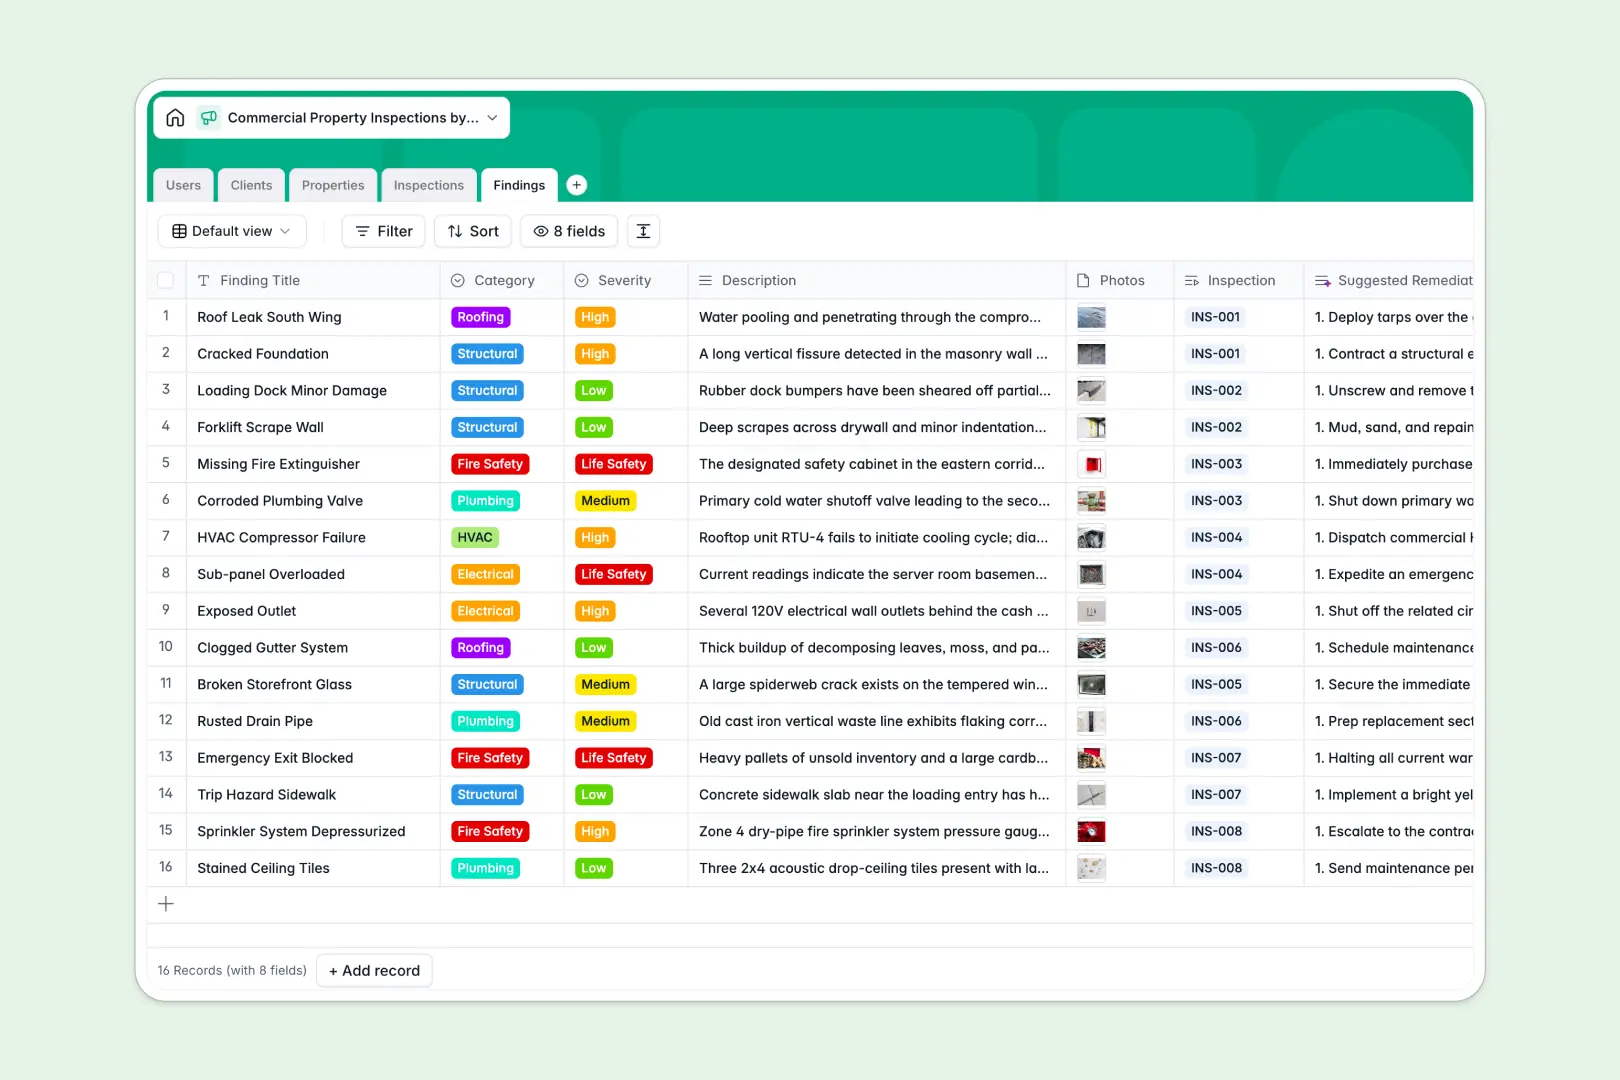Click the home icon in header
The image size is (1620, 1080).
175,118
